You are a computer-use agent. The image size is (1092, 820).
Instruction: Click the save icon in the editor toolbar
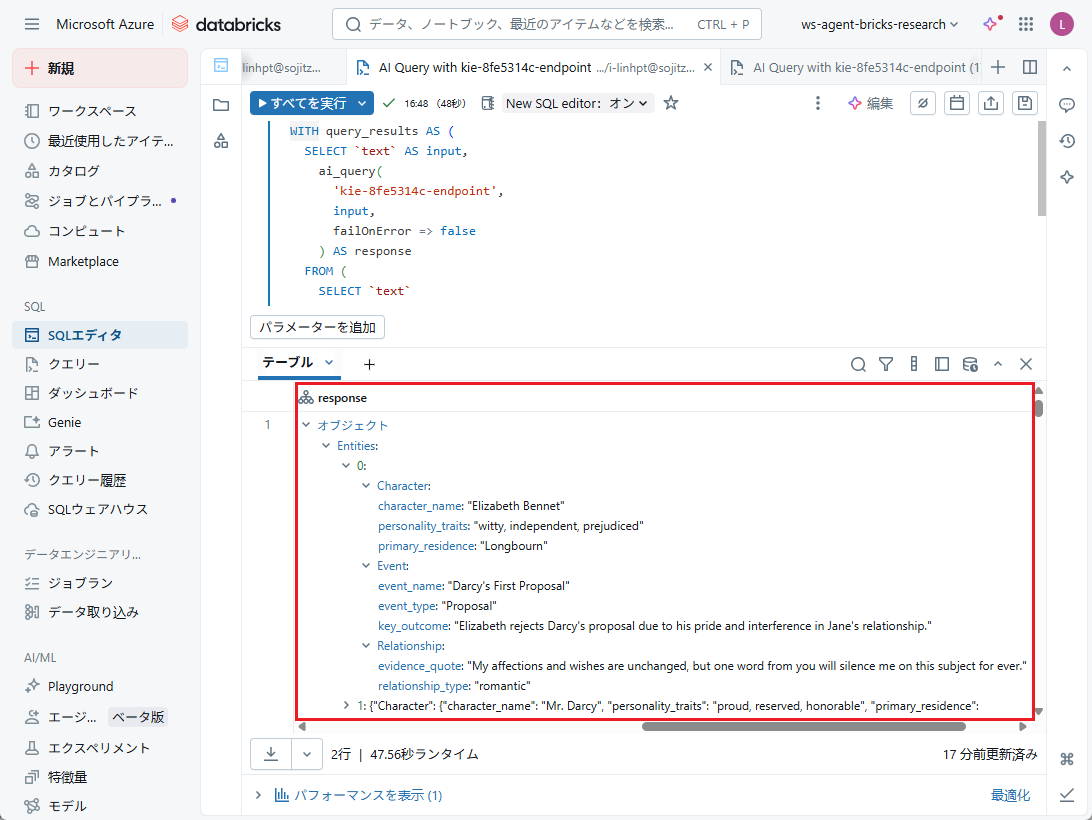click(1023, 103)
